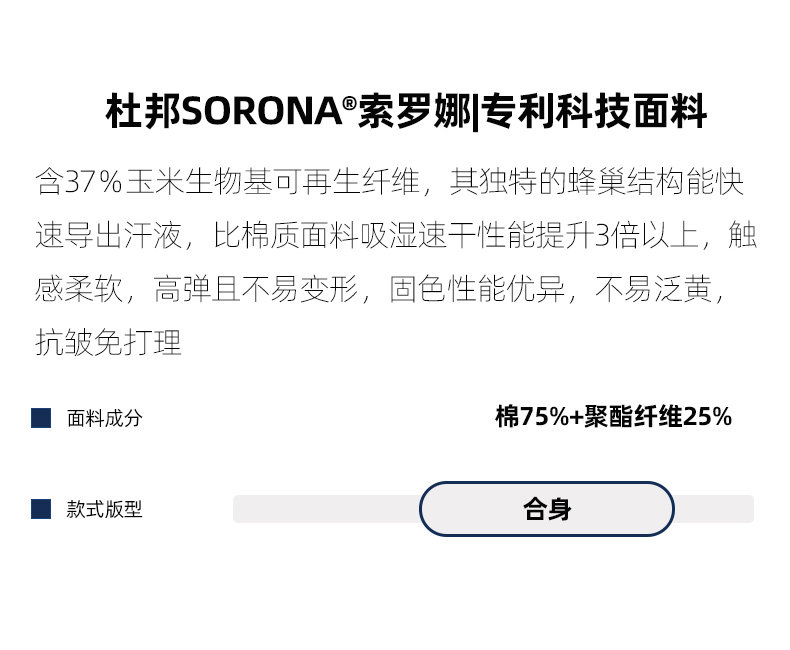Click the 37% figure in the description
This screenshot has width=790, height=650.
[93, 182]
